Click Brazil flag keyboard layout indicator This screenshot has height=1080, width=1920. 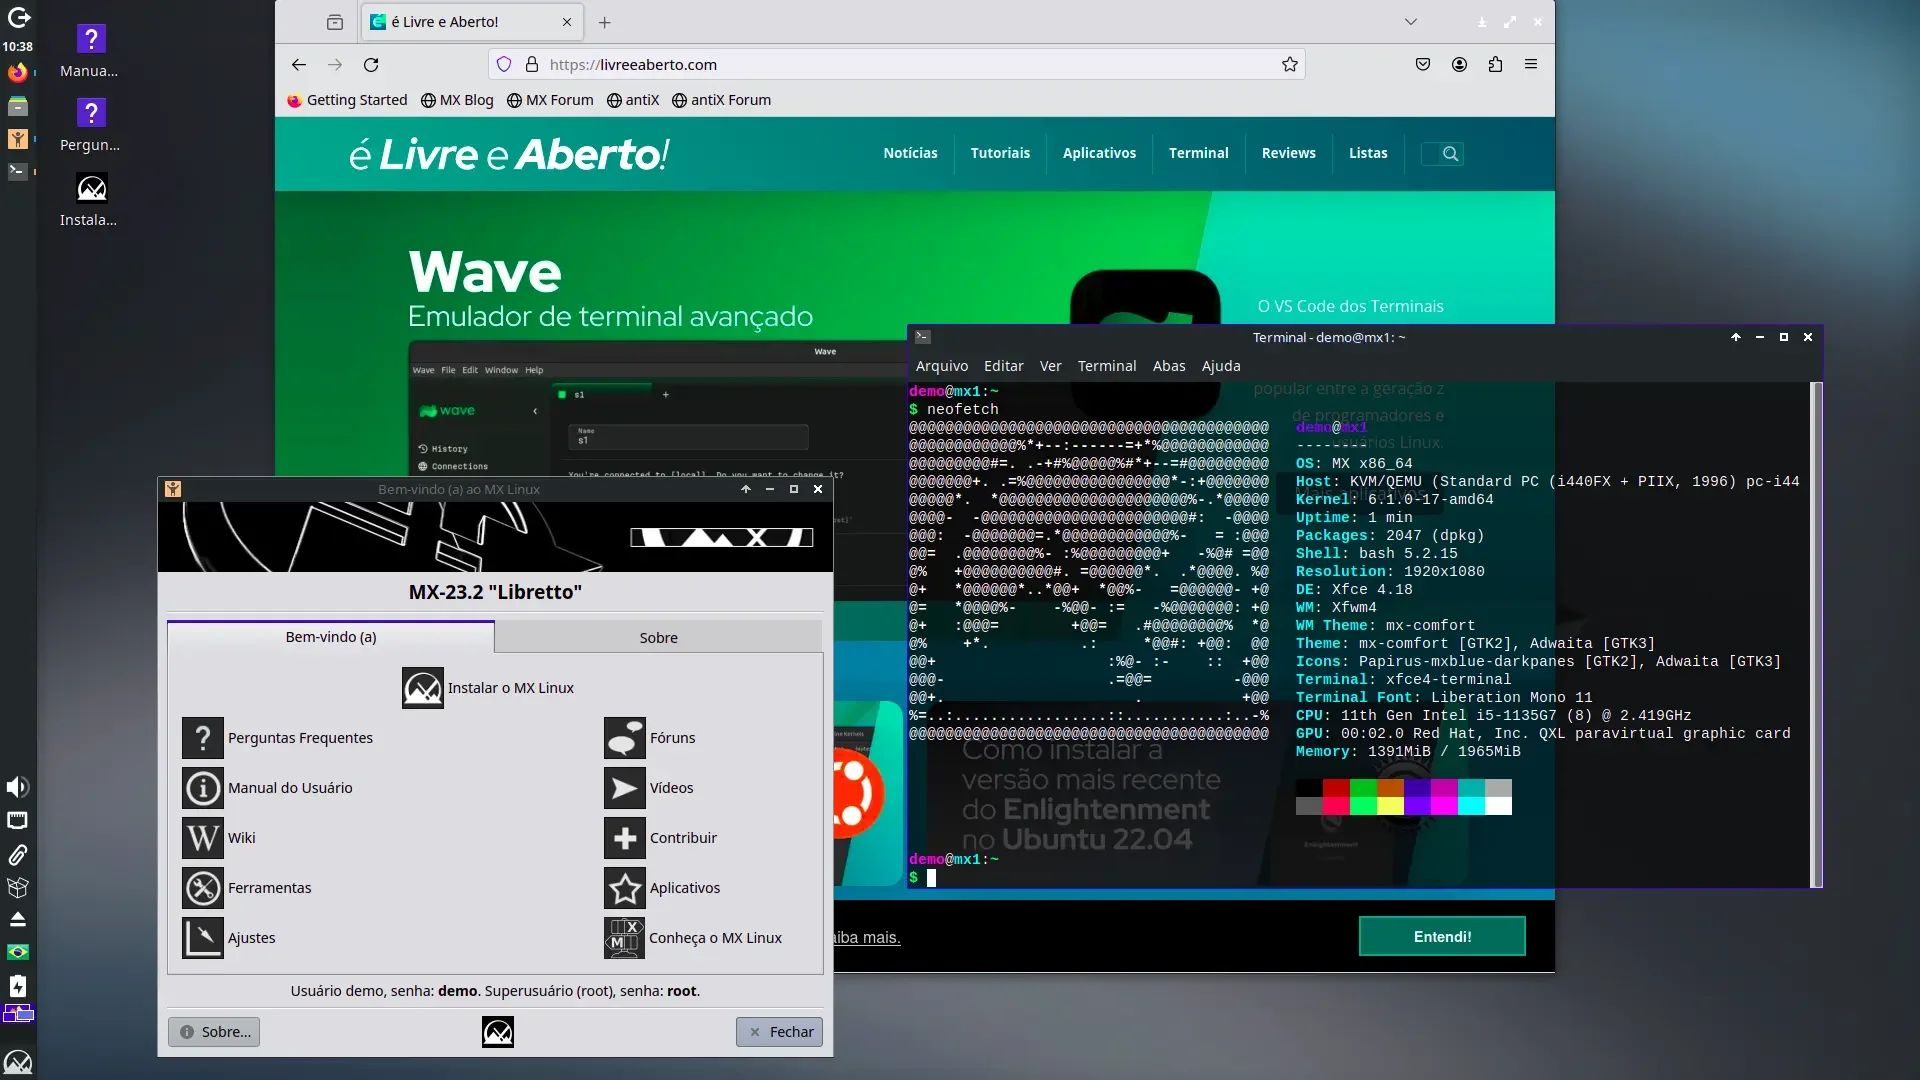click(x=17, y=952)
